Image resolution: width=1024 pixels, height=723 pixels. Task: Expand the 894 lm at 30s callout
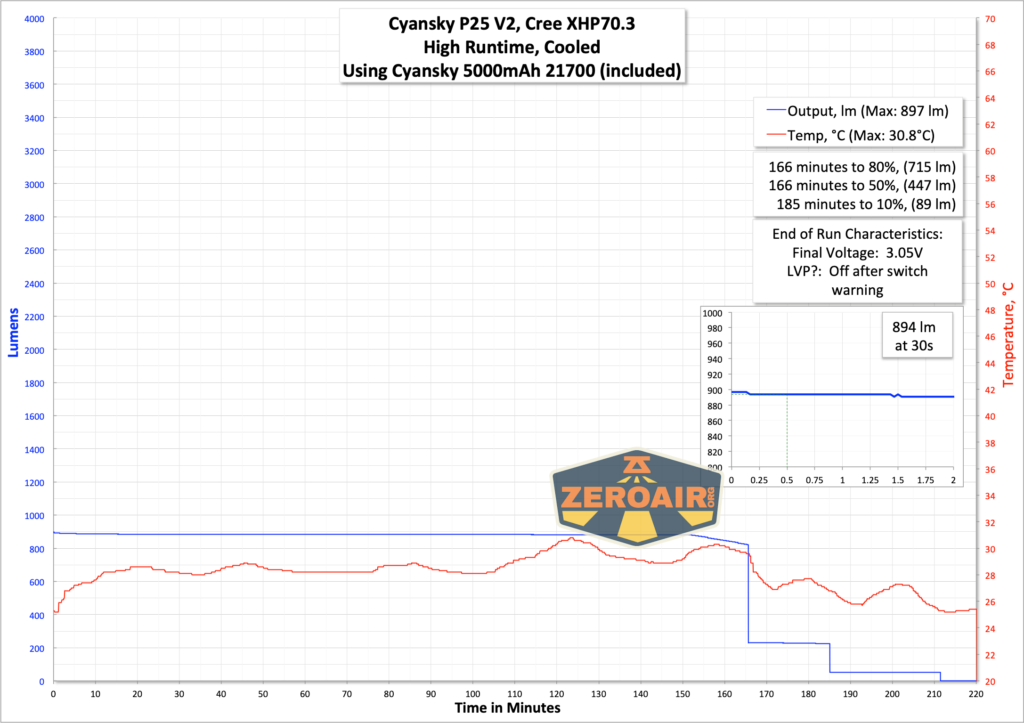click(x=917, y=335)
